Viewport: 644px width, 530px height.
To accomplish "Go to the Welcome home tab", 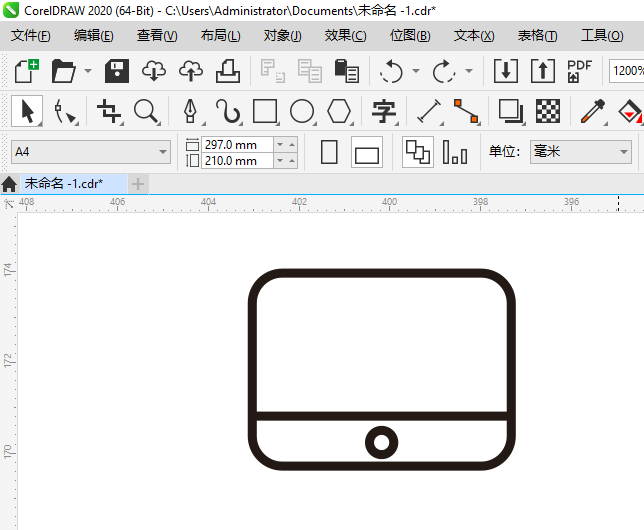I will (x=9, y=184).
